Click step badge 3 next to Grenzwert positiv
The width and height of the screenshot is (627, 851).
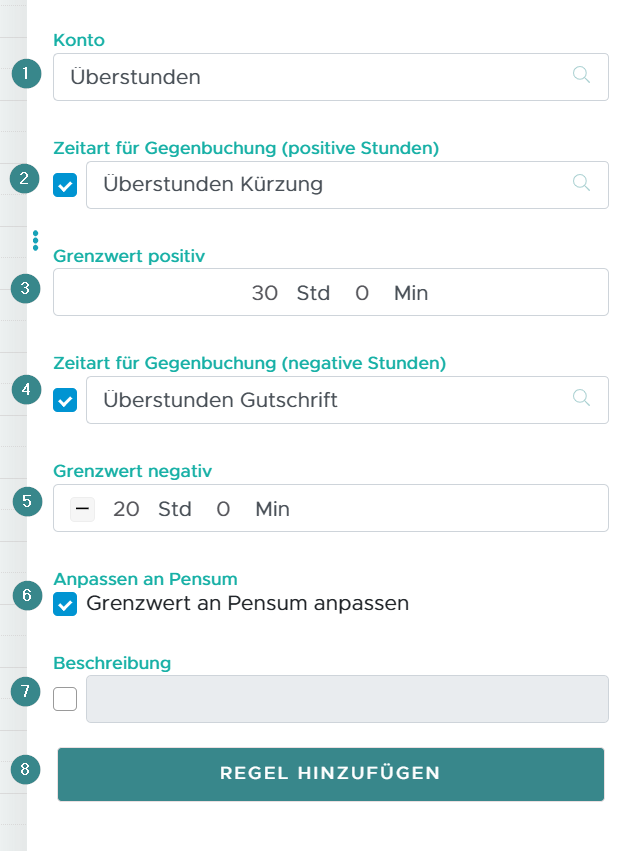(25, 288)
